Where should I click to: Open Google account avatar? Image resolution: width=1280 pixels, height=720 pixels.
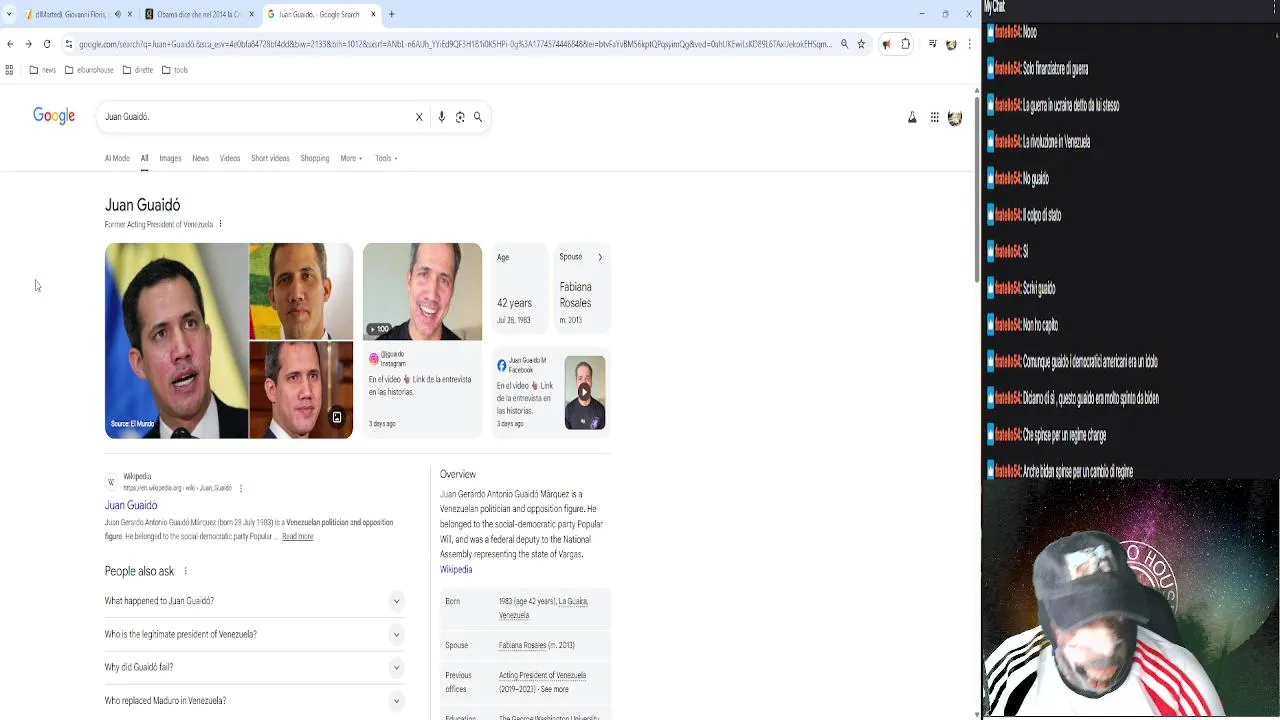(955, 118)
